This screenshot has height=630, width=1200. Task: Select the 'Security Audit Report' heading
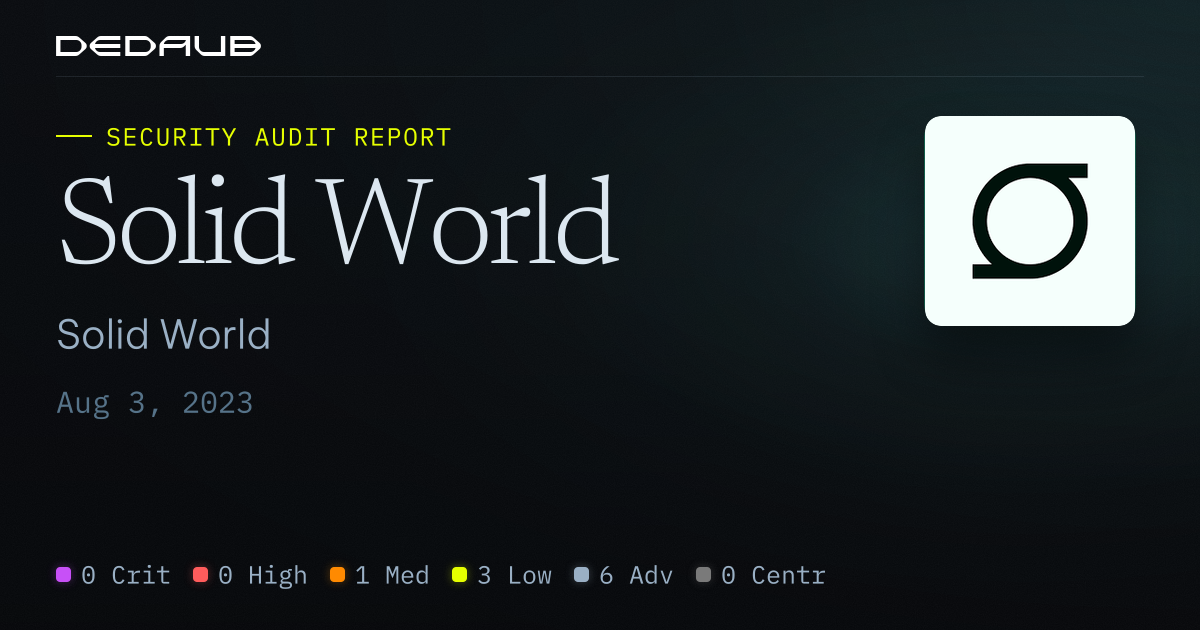coord(279,137)
